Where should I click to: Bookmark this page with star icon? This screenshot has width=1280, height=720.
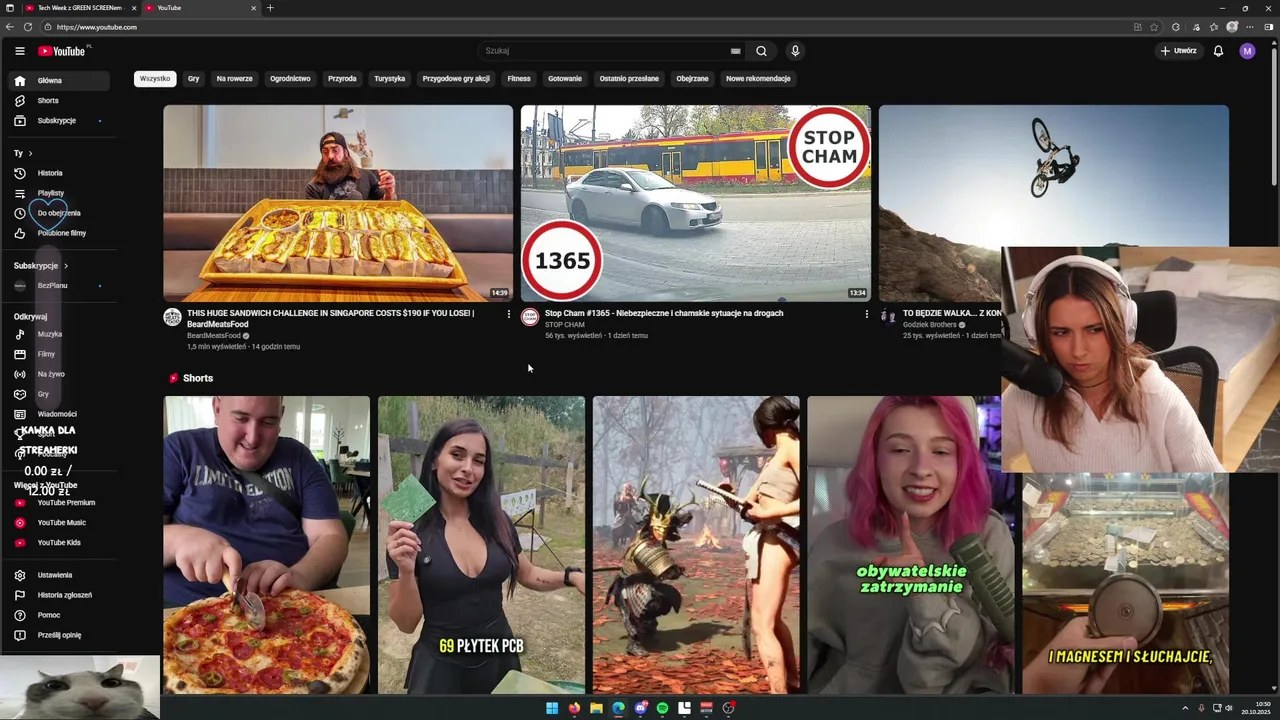click(x=1154, y=27)
